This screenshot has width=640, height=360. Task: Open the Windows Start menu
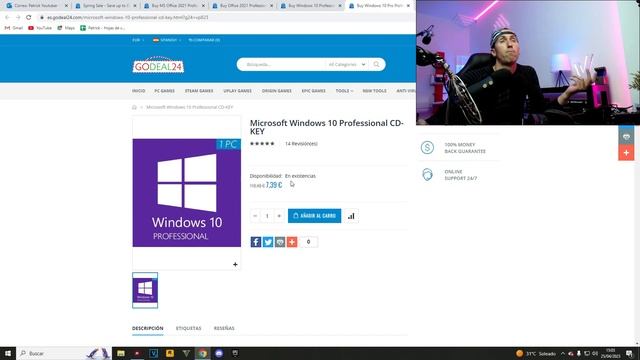pyautogui.click(x=8, y=353)
